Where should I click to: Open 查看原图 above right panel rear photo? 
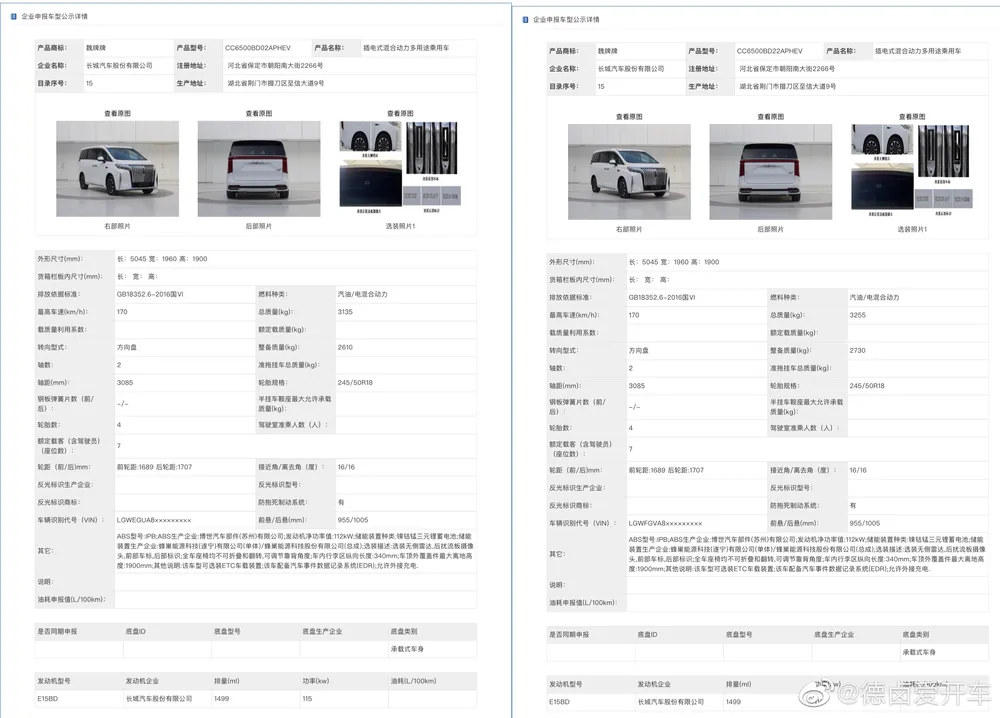[770, 117]
